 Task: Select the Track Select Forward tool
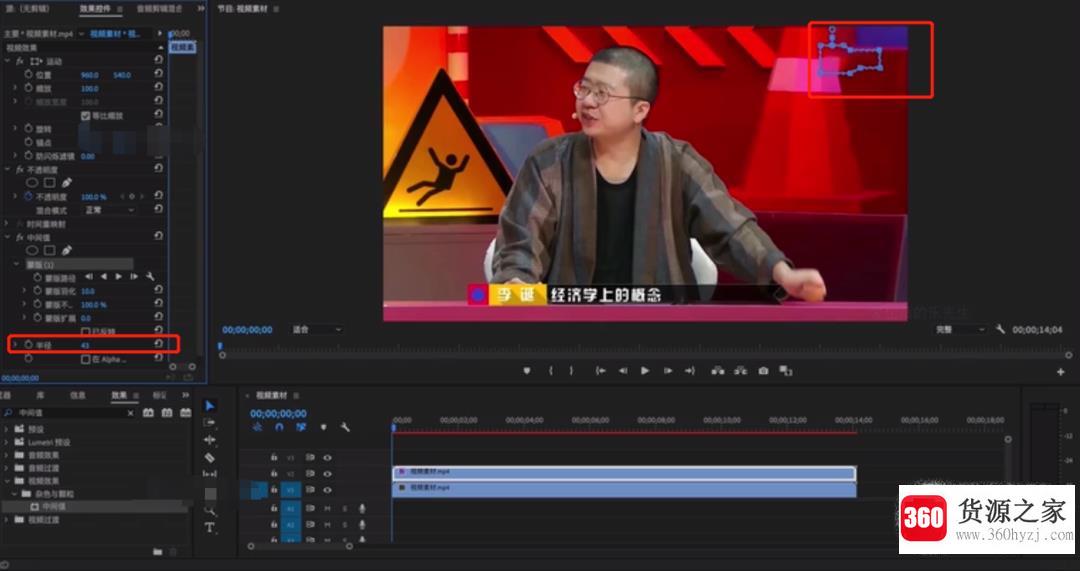click(210, 422)
